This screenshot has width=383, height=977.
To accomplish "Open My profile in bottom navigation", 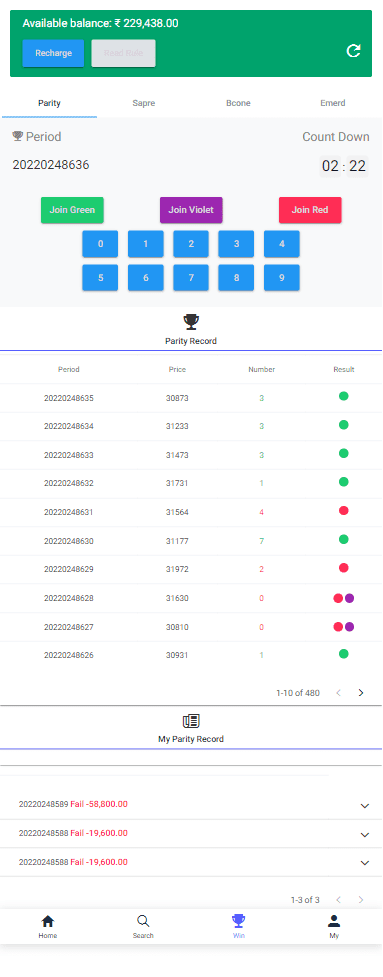I will coord(334,927).
